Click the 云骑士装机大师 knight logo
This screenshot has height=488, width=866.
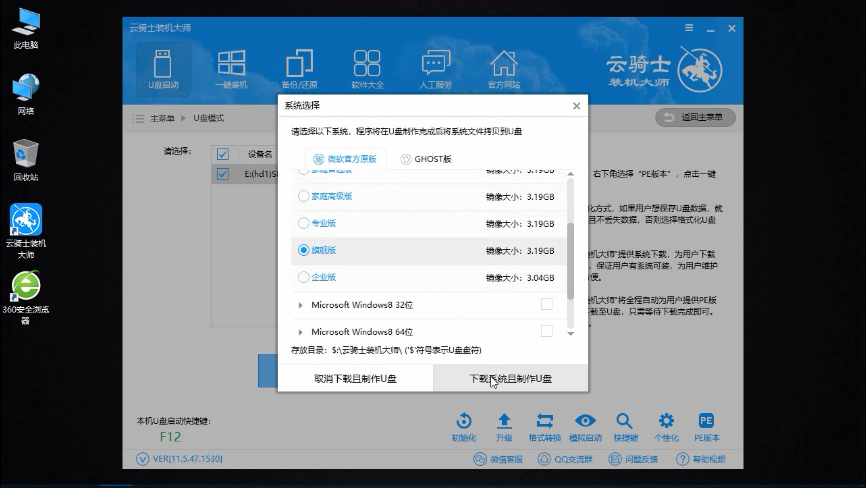coord(700,70)
